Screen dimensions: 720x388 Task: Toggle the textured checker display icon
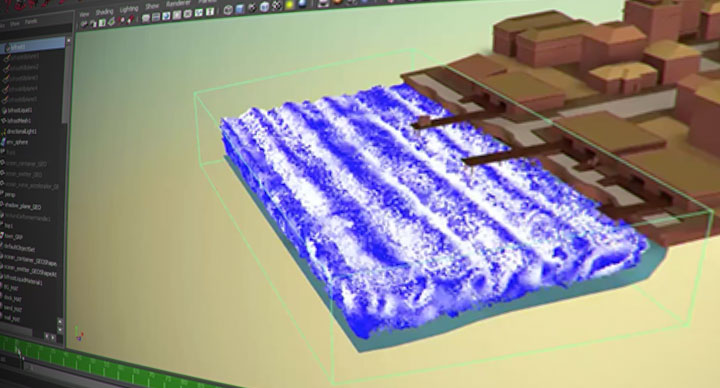pos(276,5)
